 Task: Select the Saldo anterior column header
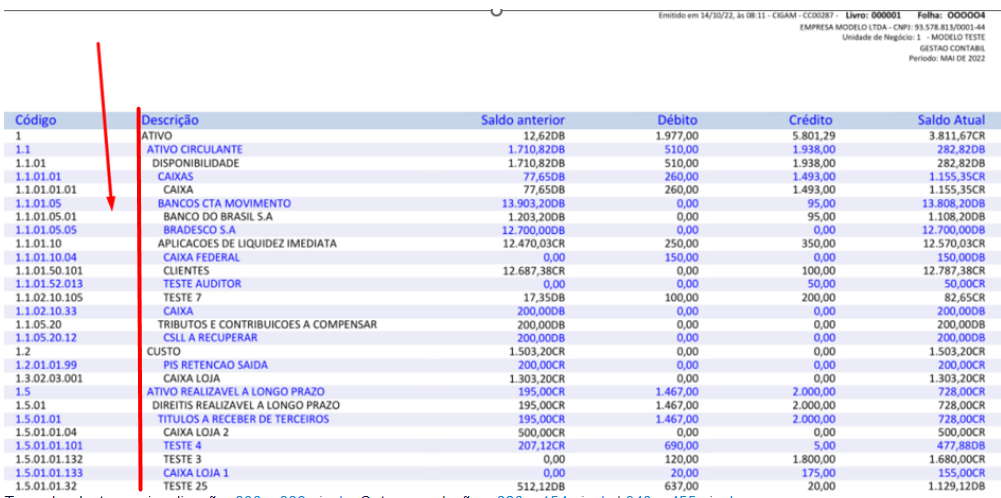523,120
